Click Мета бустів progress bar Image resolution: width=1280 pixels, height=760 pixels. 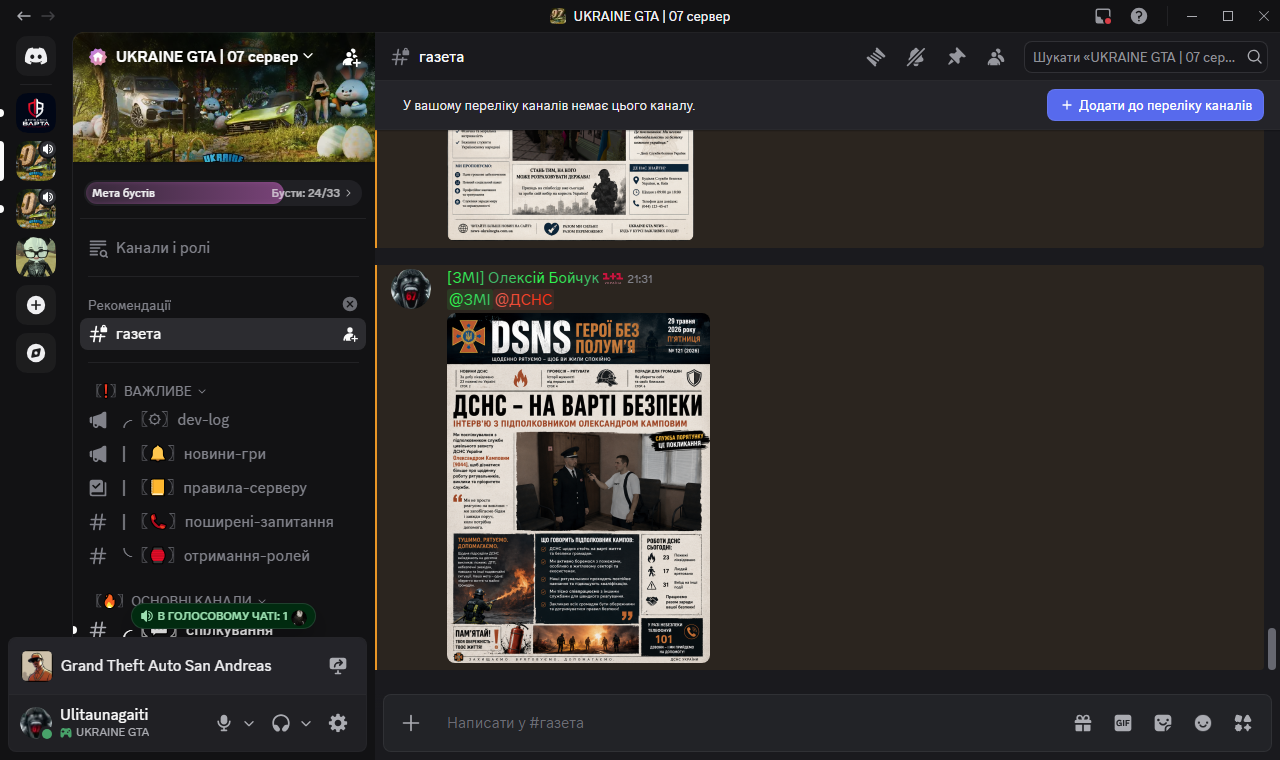tap(223, 193)
